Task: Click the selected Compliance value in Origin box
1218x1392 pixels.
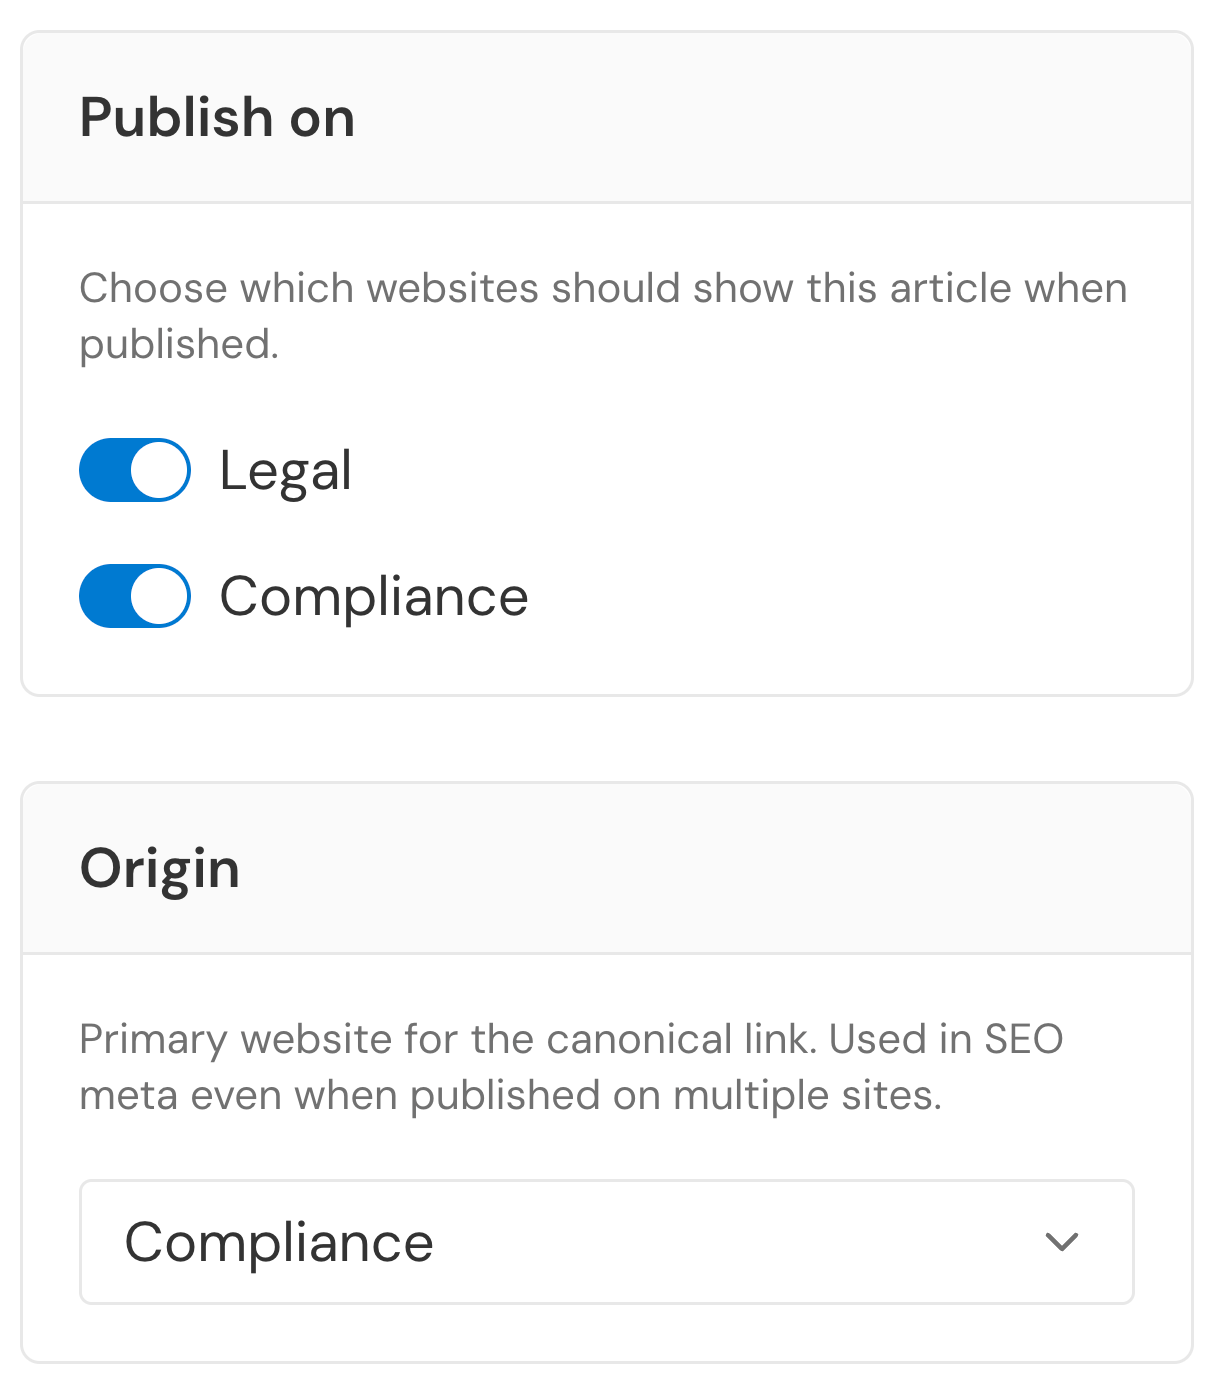Action: point(279,1242)
